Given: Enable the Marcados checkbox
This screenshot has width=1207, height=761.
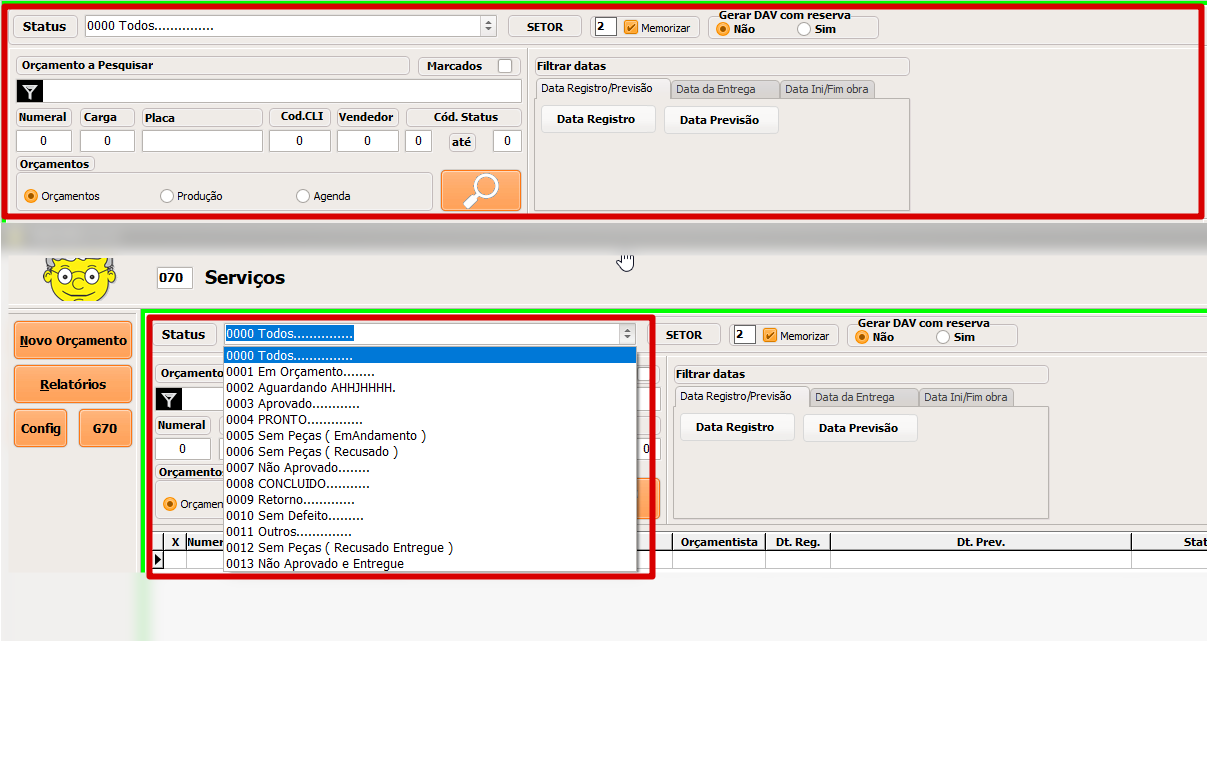Looking at the screenshot, I should click(505, 66).
